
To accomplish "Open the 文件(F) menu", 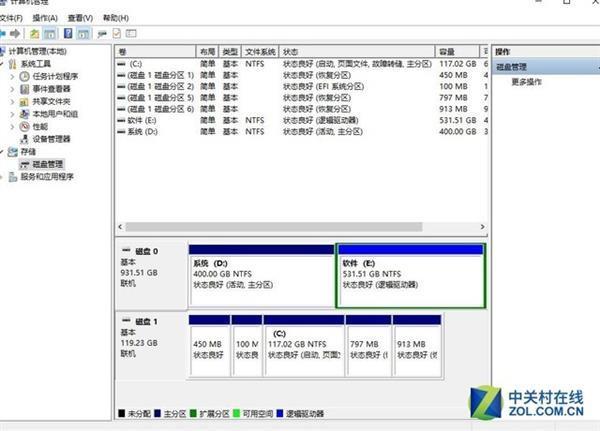I will (x=11, y=18).
